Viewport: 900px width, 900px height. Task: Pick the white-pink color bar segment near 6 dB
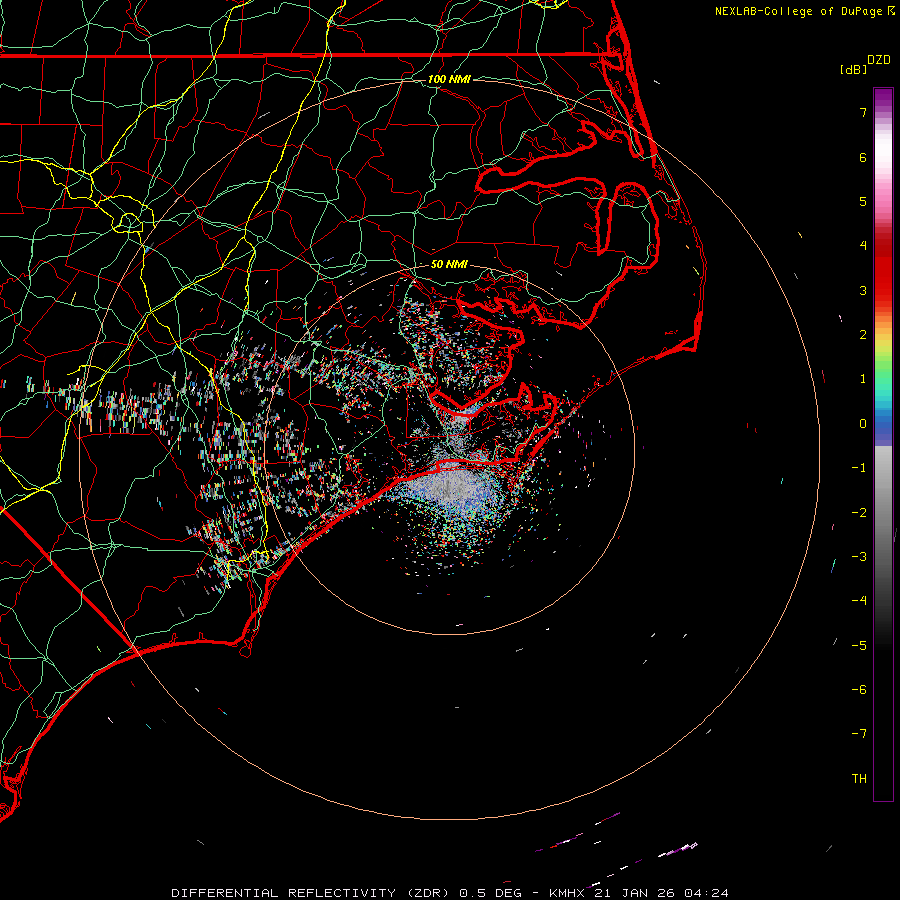882,157
